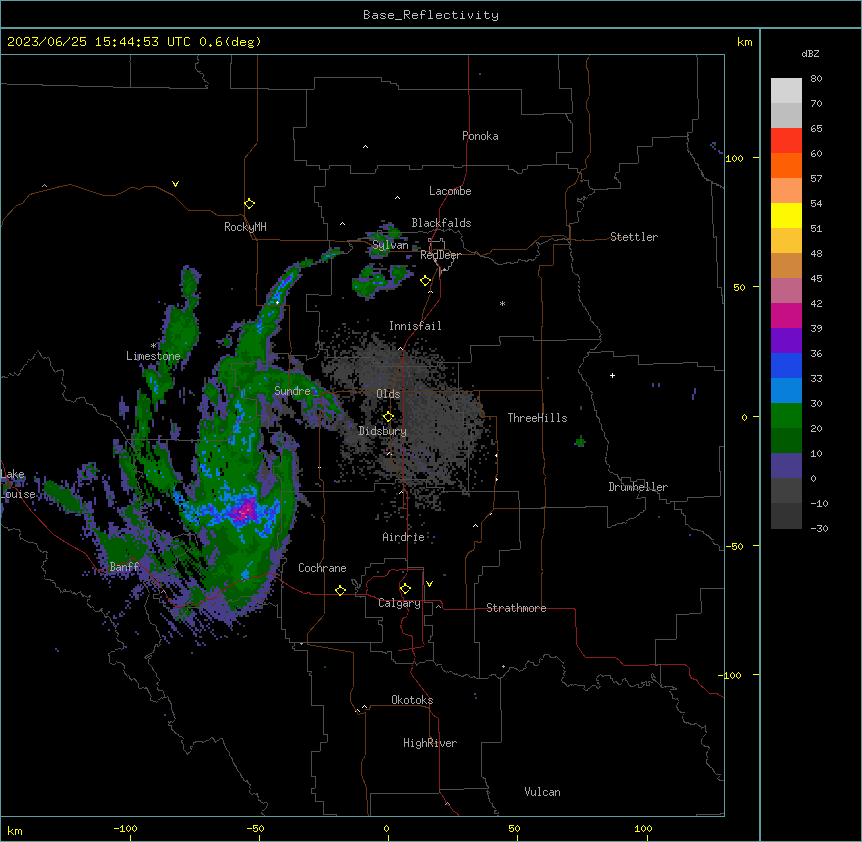Click the asterisk marker east of Innisfail
Screen dimensions: 862x842
pos(502,303)
